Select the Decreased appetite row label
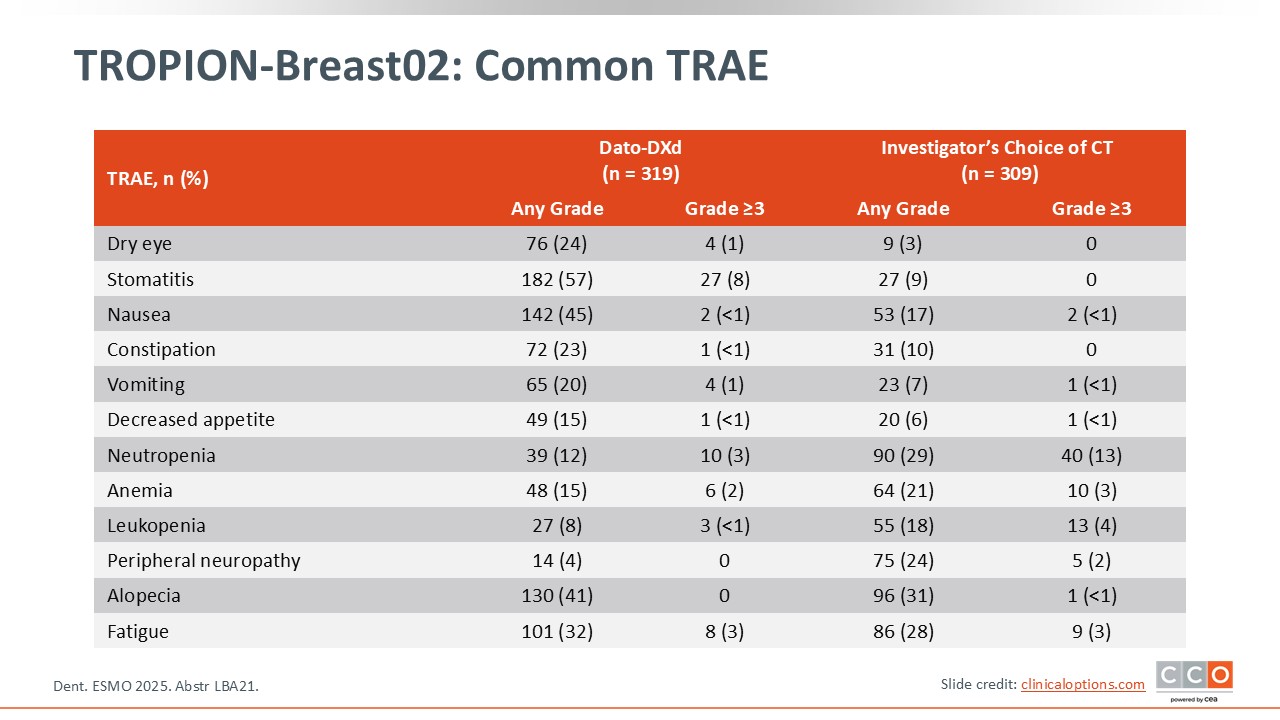This screenshot has height=720, width=1280. 191,420
